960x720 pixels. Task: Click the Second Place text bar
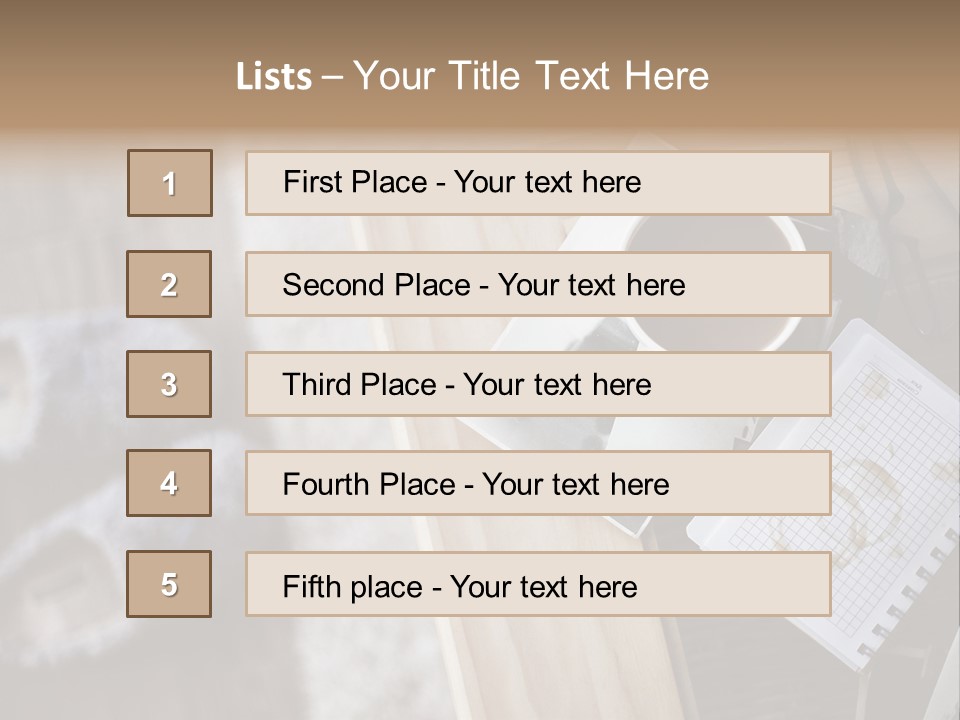tap(538, 284)
